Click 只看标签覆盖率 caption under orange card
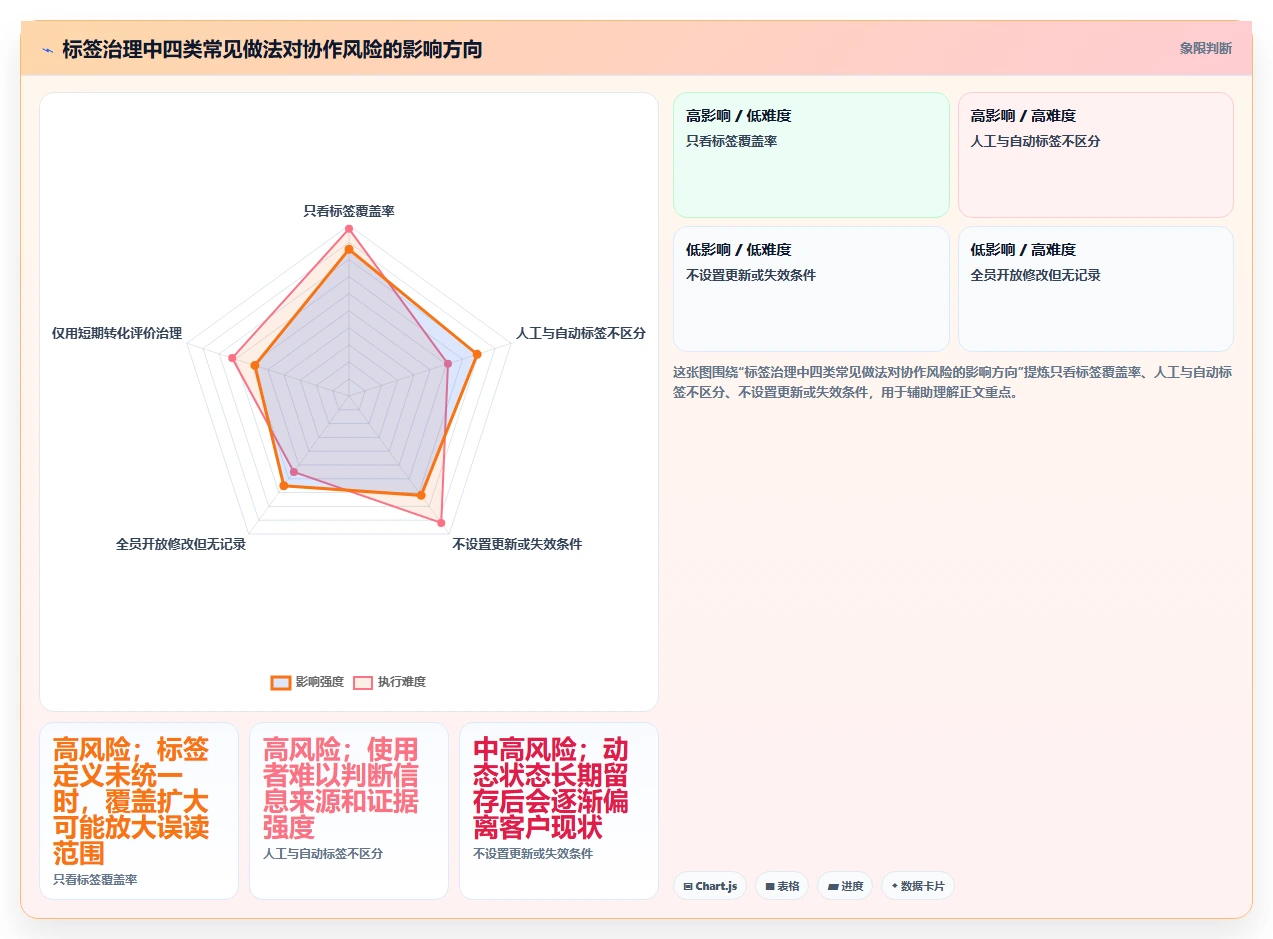The image size is (1273, 939). (x=95, y=879)
